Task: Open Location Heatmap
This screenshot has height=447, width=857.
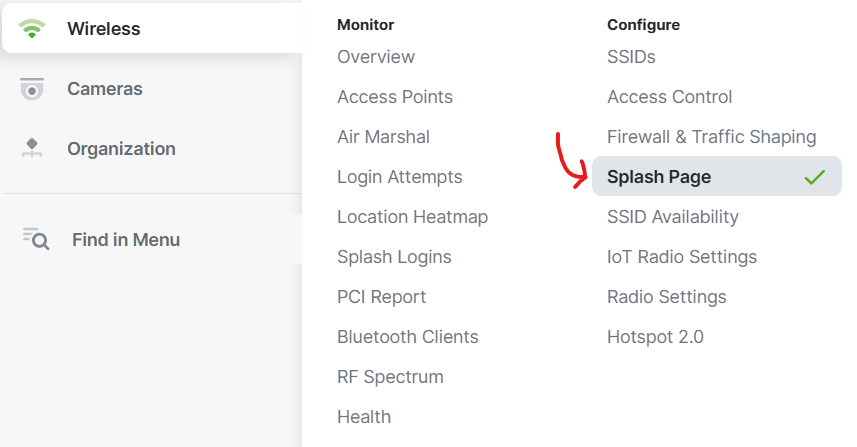Action: (413, 217)
